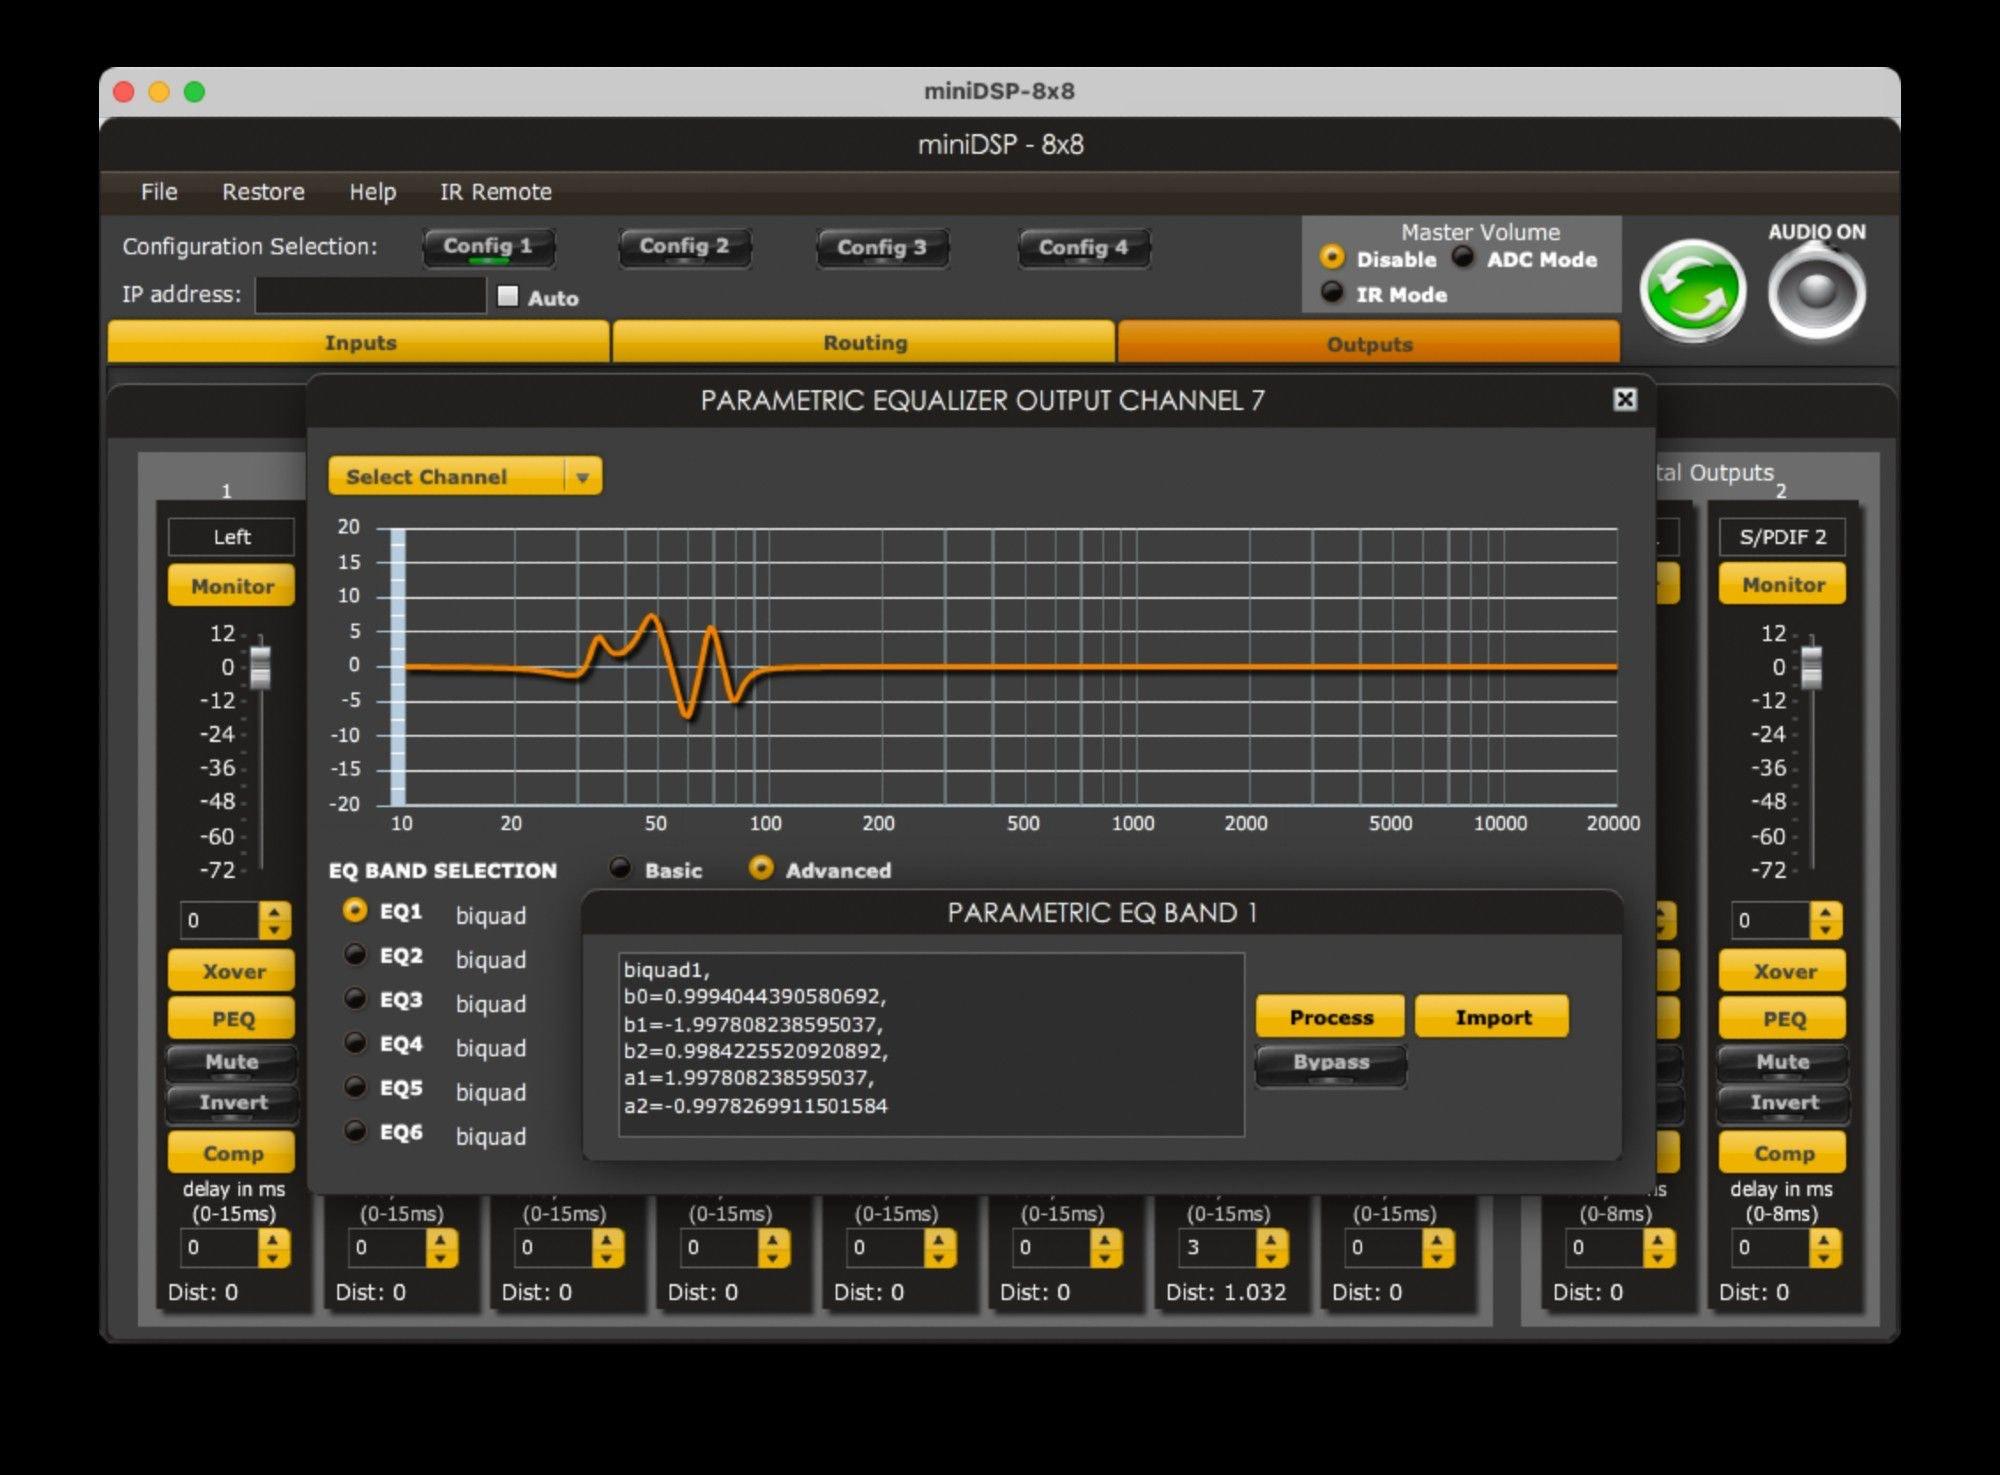Open the Select Channel dropdown
This screenshot has height=1475, width=2000.
coord(465,476)
